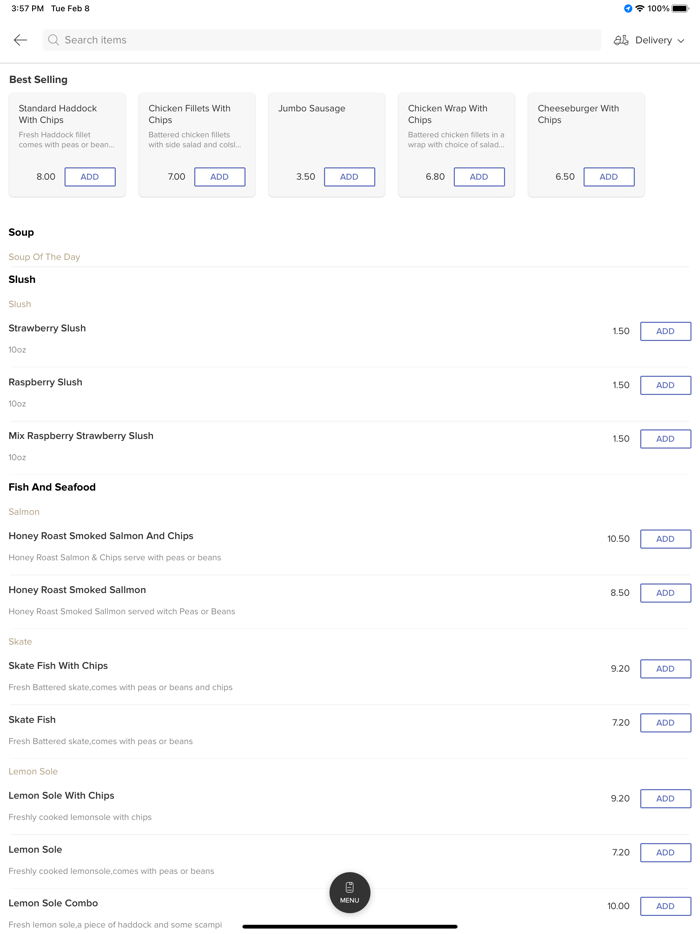
Task: Select the Lemon Sole subcategory label
Action: [x=33, y=772]
